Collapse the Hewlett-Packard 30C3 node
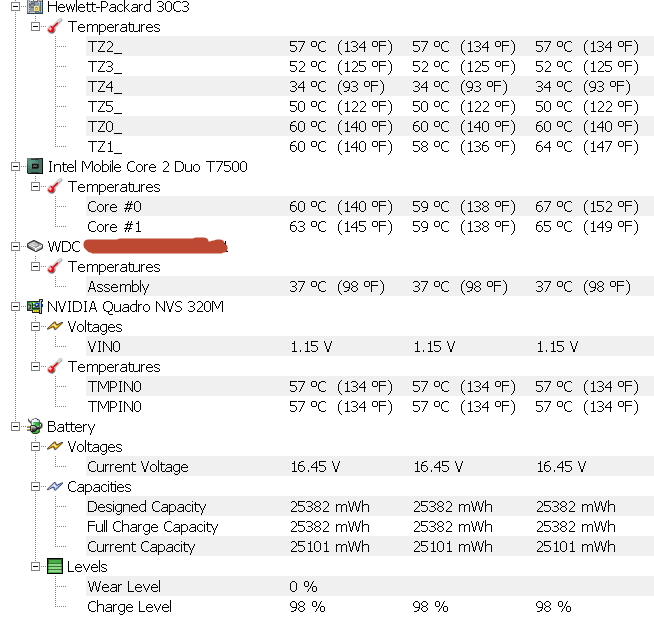The image size is (654, 623). (15, 6)
